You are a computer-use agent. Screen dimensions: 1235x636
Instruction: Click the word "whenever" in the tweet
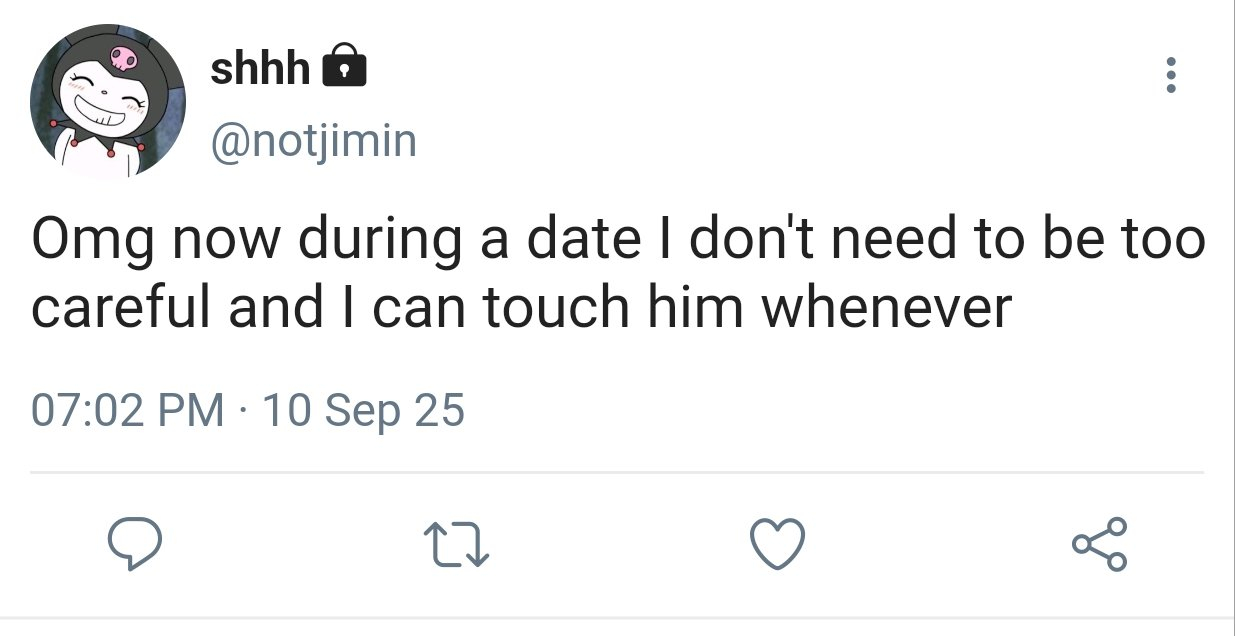click(x=887, y=309)
